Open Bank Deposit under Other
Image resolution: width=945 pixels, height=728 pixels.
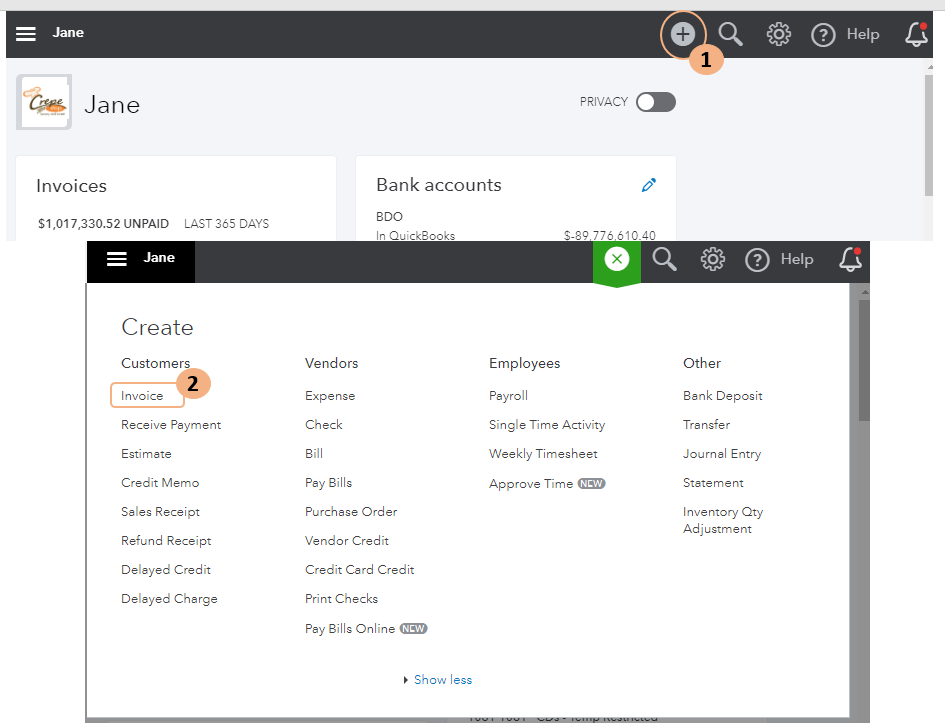722,396
